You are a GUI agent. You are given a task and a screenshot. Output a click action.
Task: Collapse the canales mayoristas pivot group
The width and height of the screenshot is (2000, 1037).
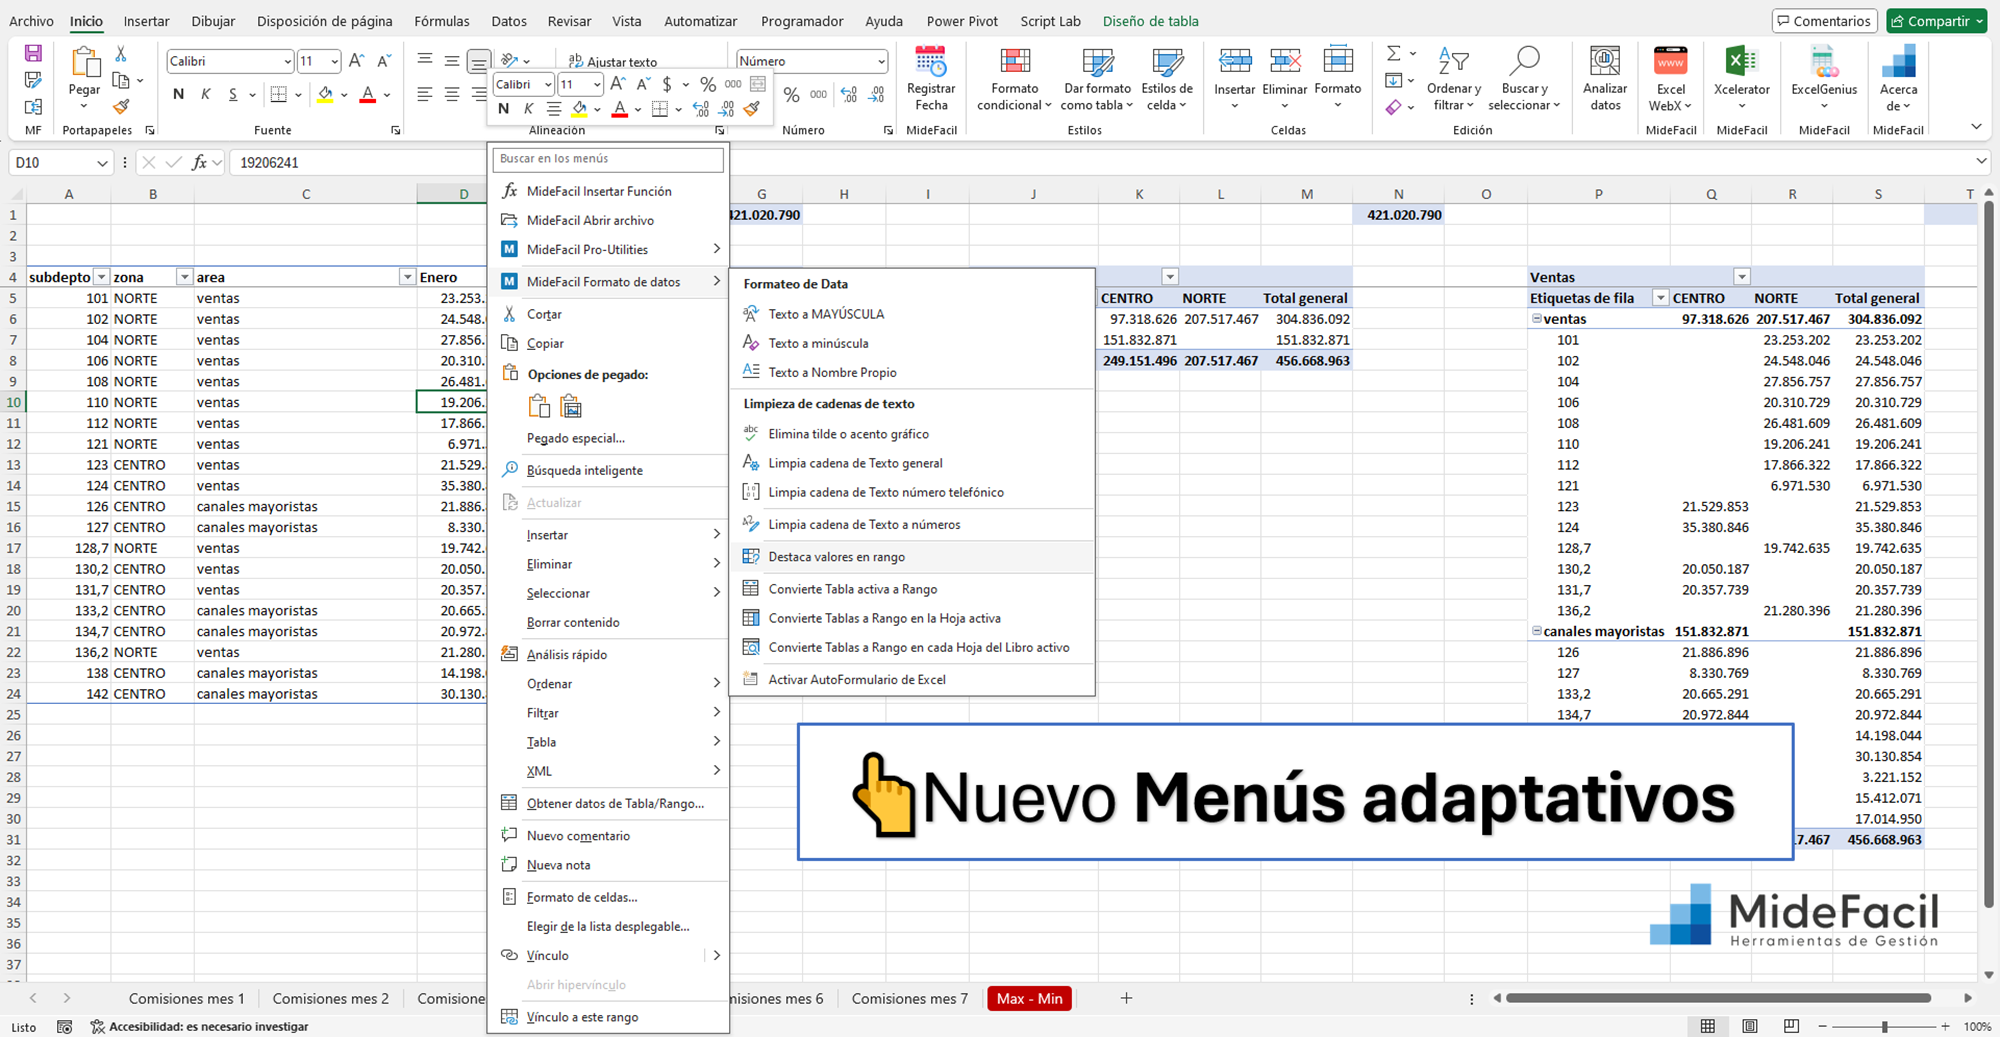coord(1536,631)
